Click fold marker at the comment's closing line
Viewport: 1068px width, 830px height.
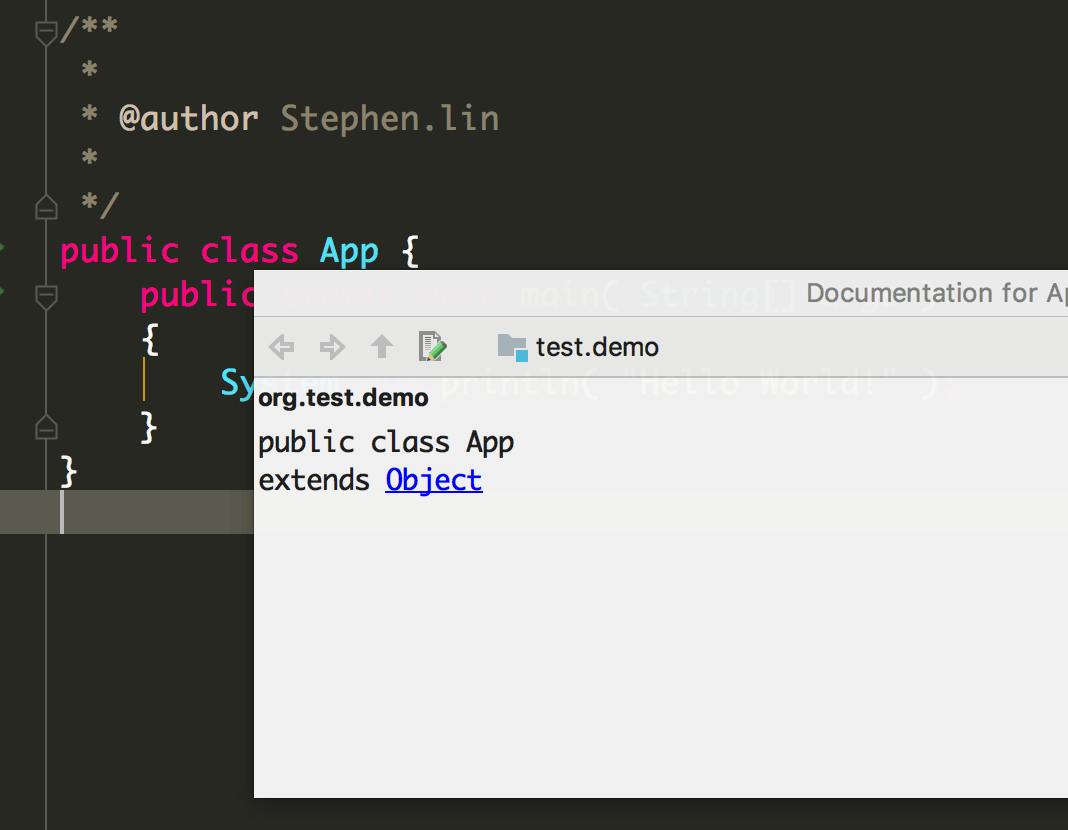46,207
